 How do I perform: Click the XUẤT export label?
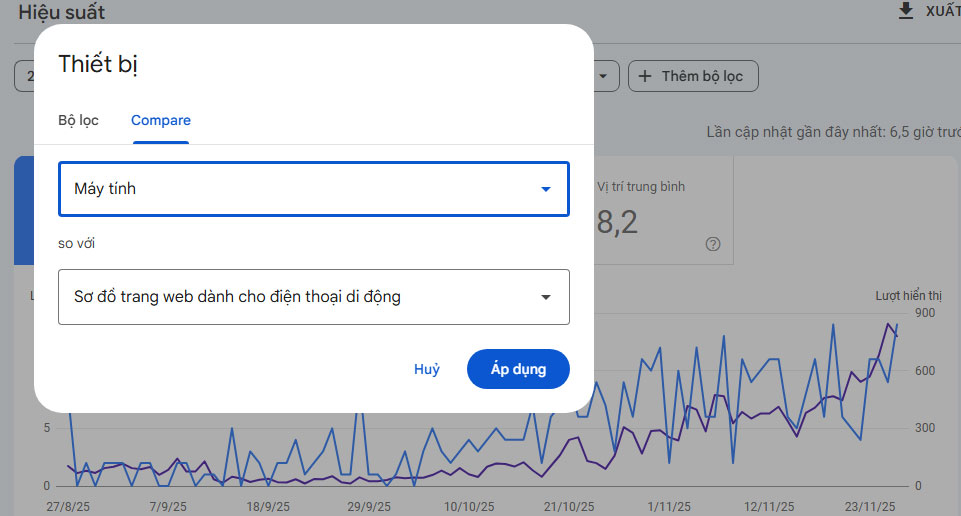(x=942, y=11)
